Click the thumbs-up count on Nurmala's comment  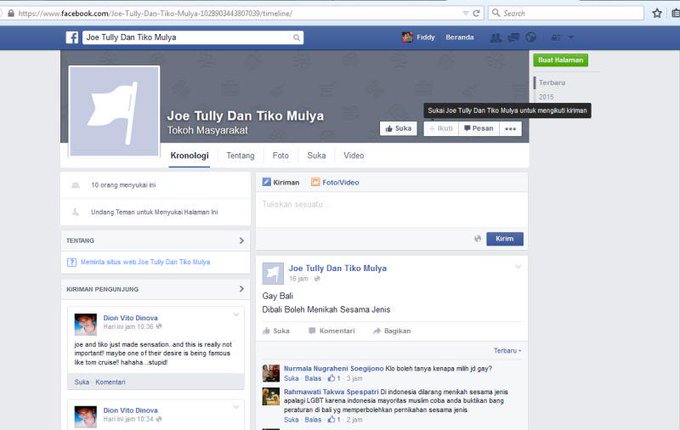pos(334,378)
